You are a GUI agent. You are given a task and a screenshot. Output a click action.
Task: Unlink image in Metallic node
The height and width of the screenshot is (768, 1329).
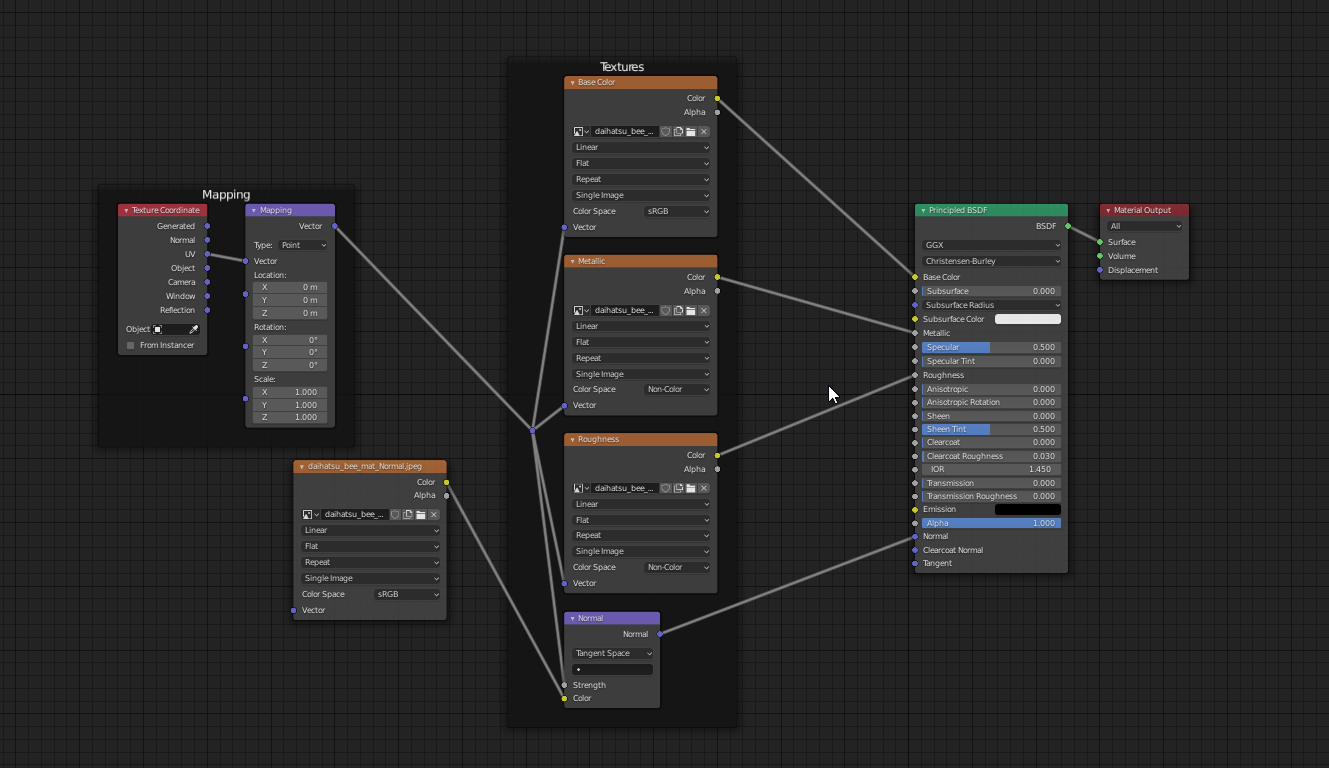pyautogui.click(x=704, y=310)
